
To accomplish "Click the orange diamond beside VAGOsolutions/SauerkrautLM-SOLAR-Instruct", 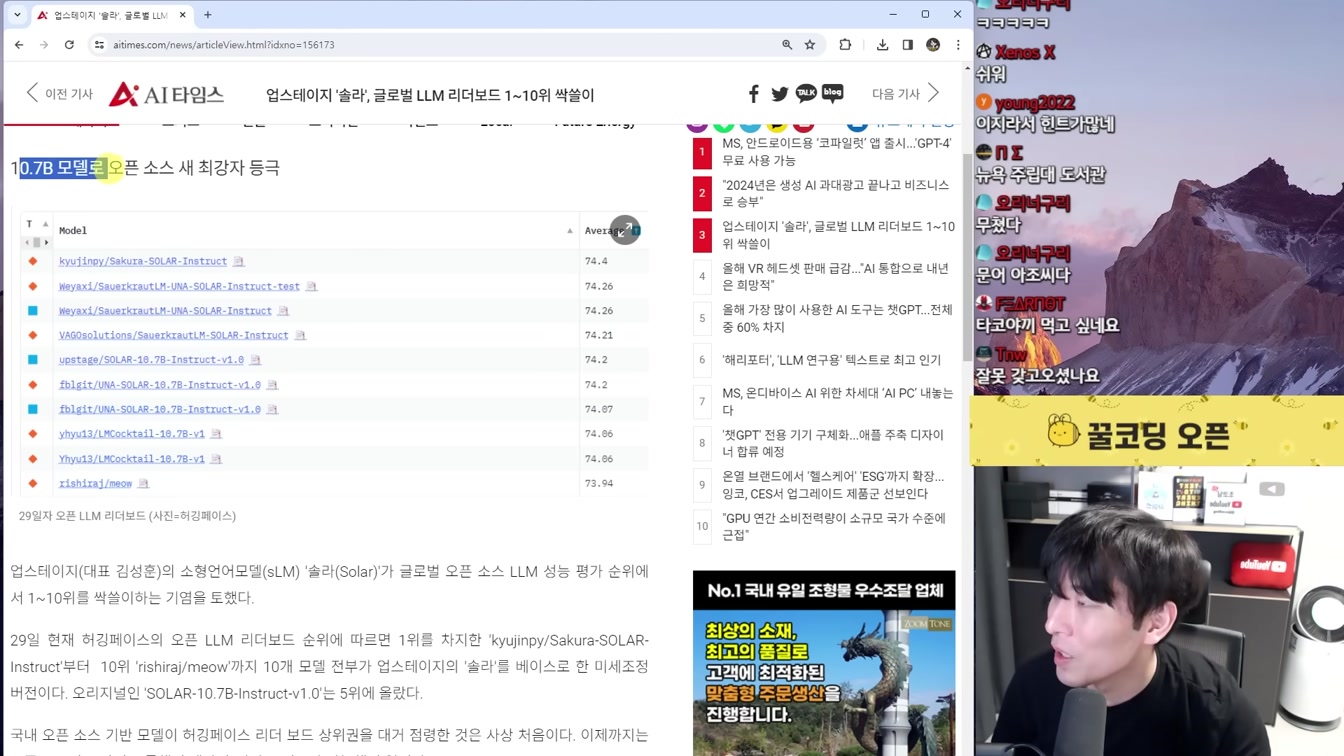I will tap(33, 335).
